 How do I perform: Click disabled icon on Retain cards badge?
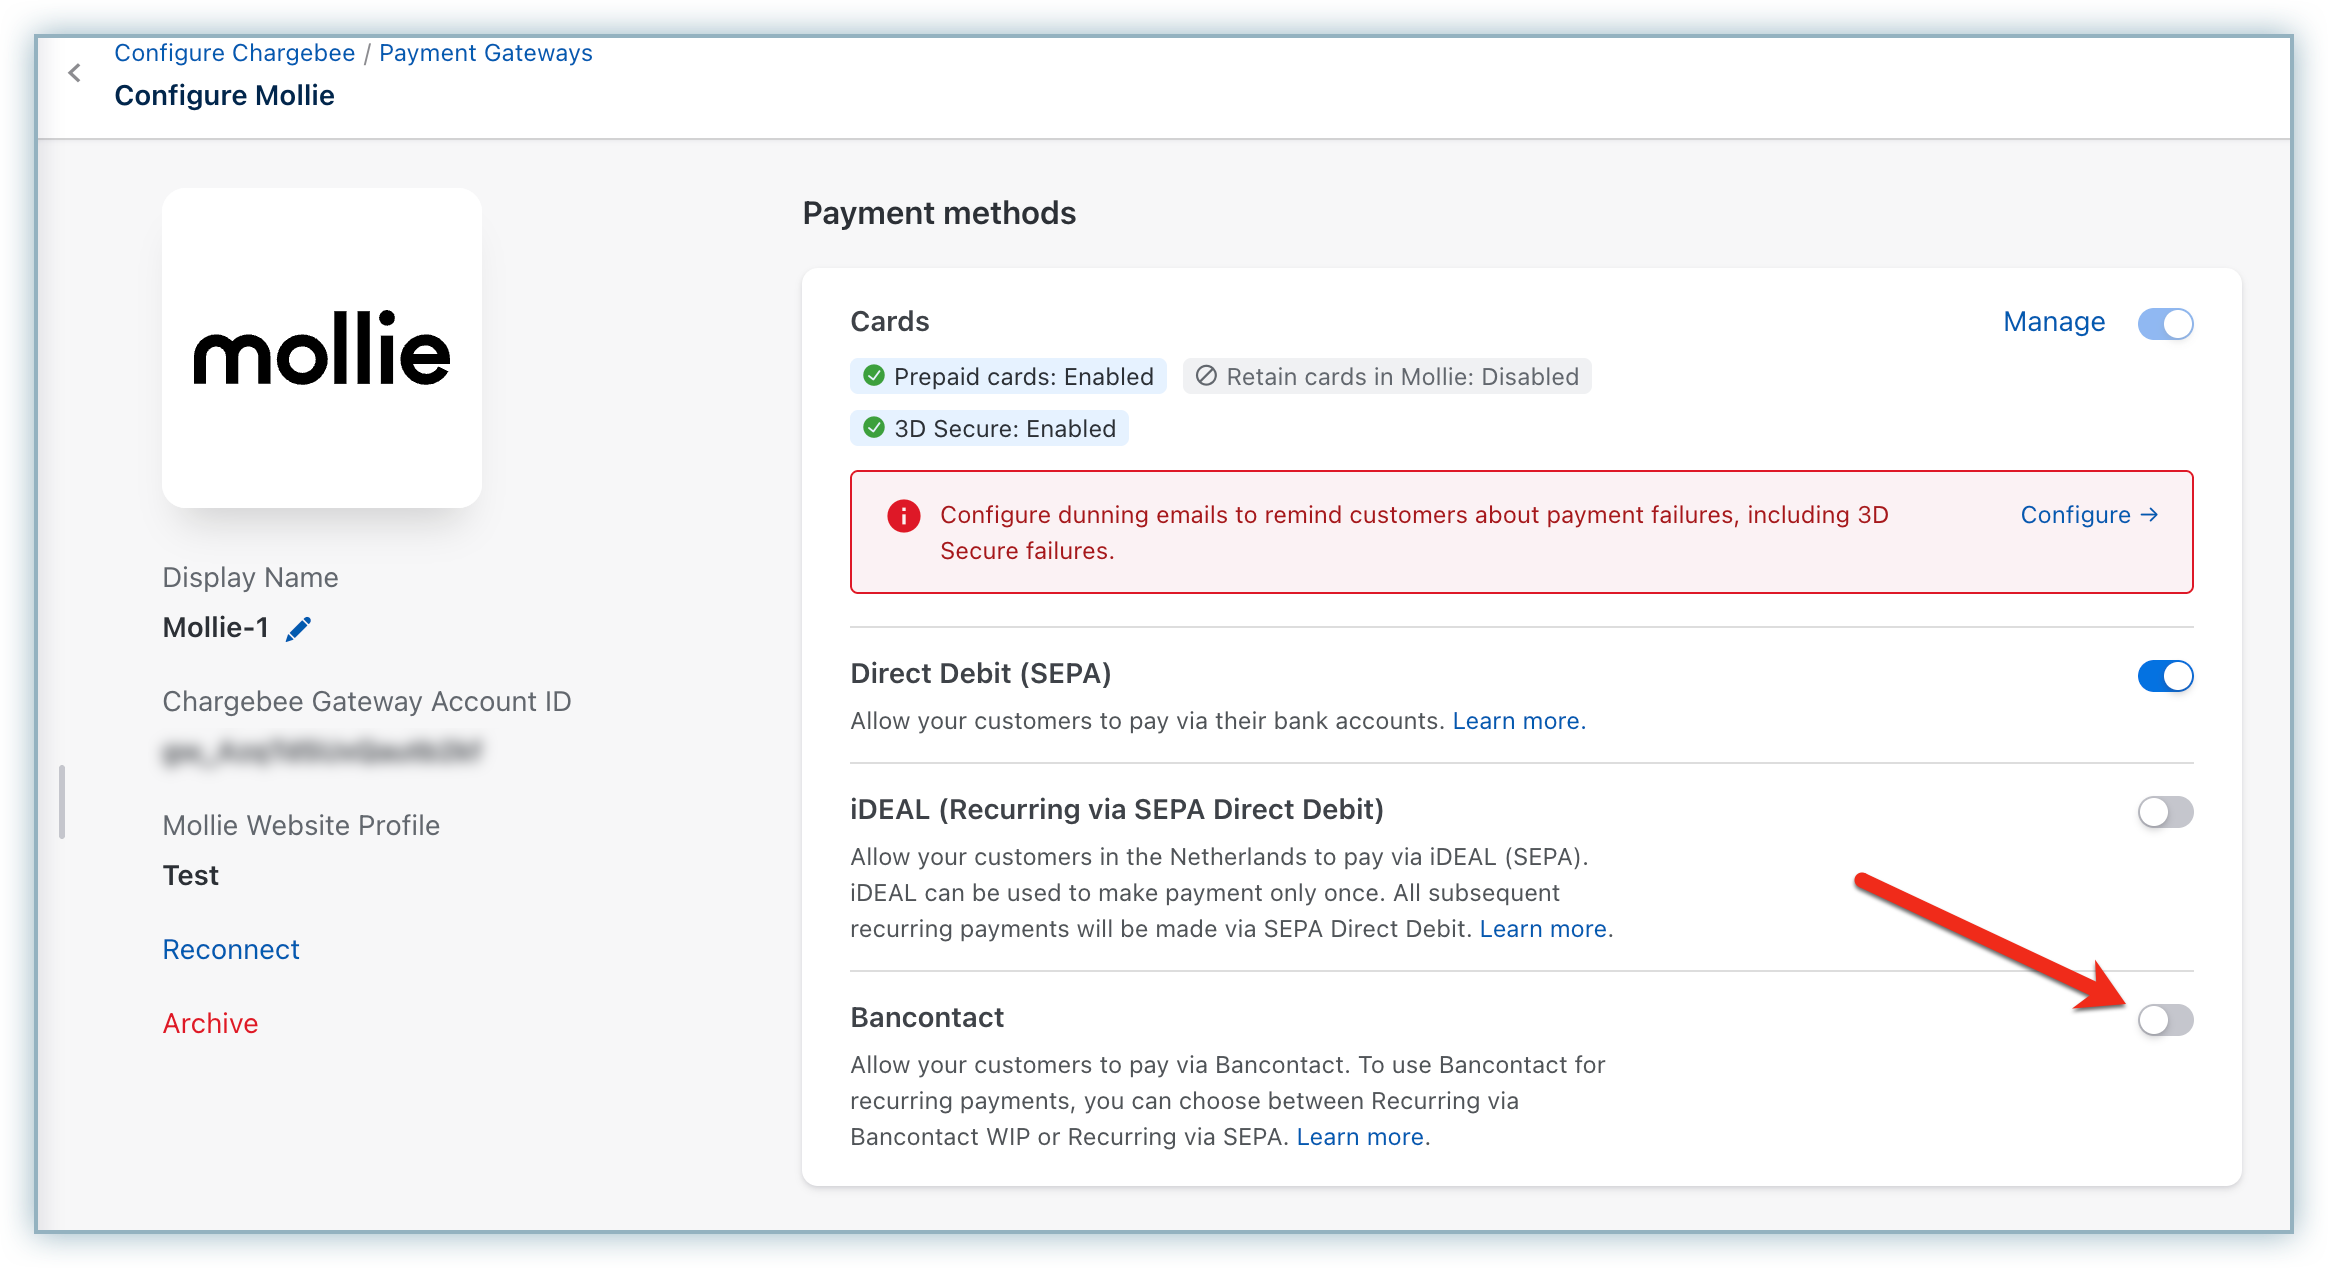(x=1206, y=376)
